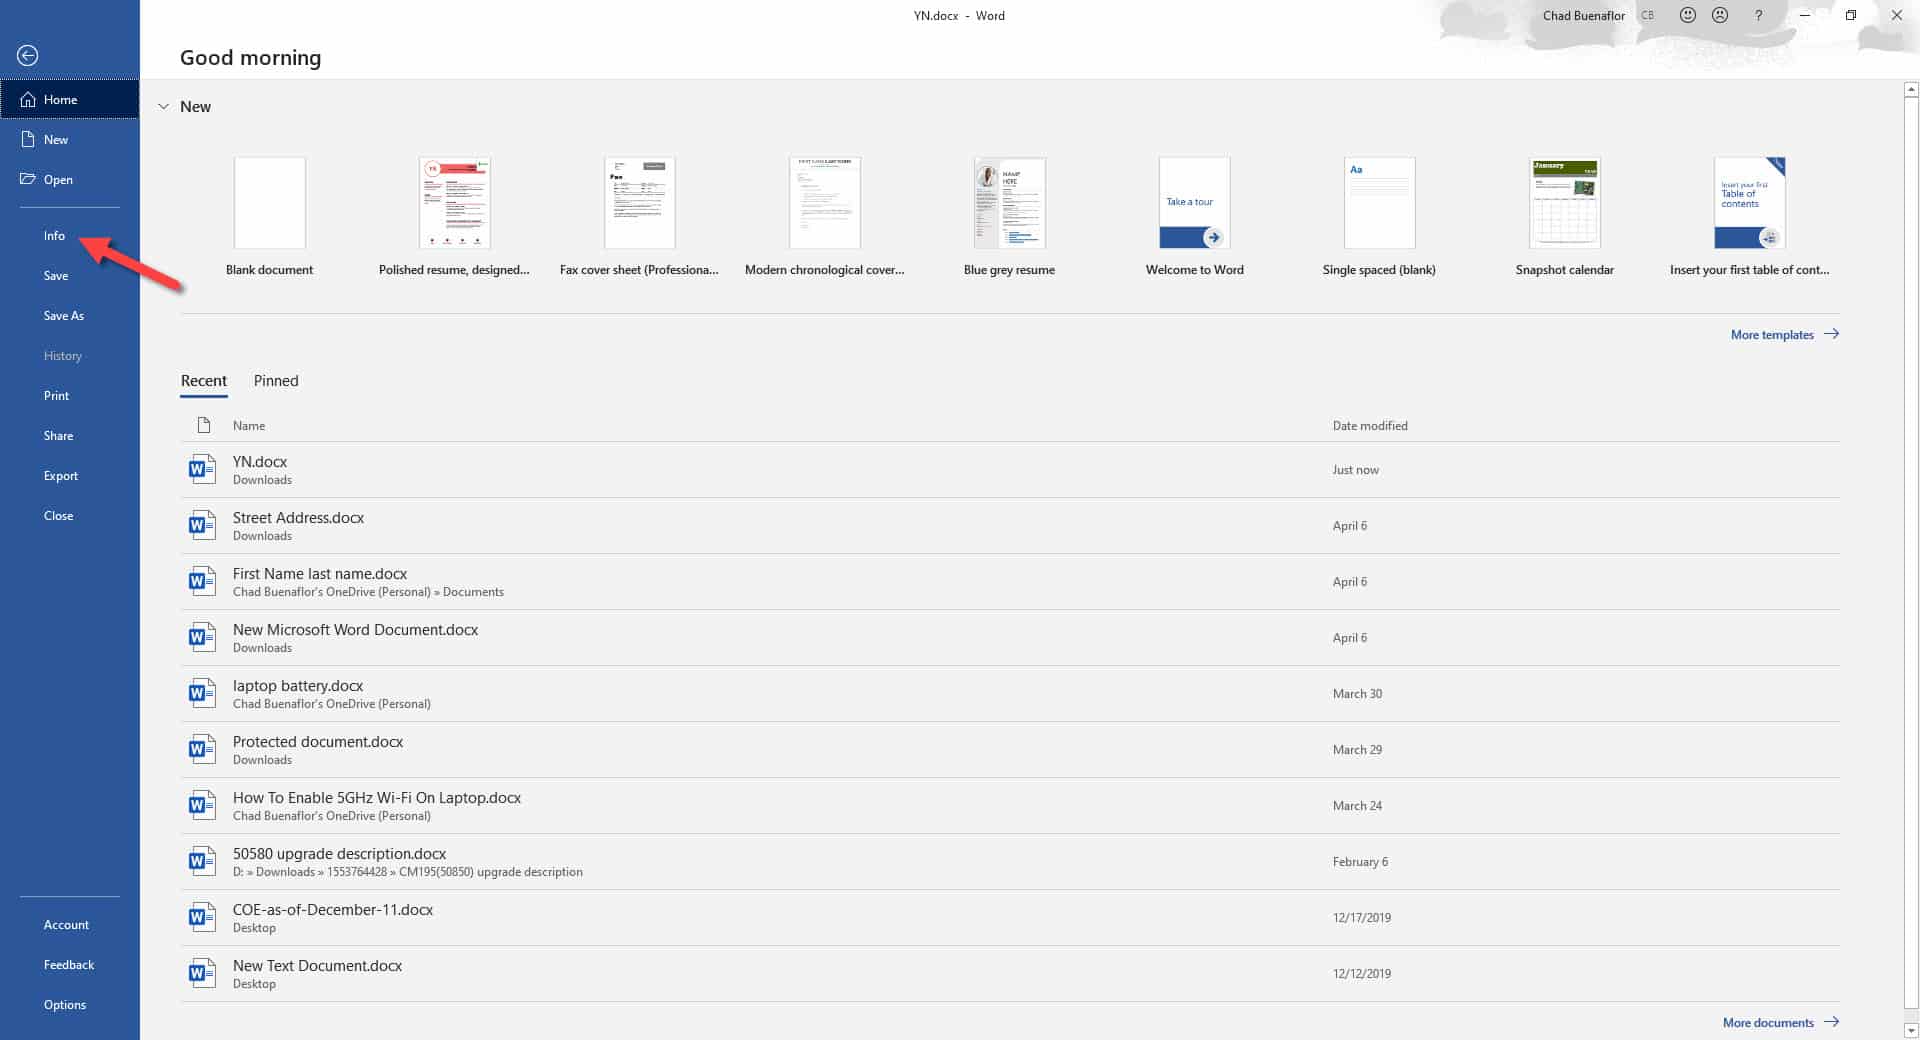Sort by the Name column header
Image resolution: width=1920 pixels, height=1040 pixels.
249,426
